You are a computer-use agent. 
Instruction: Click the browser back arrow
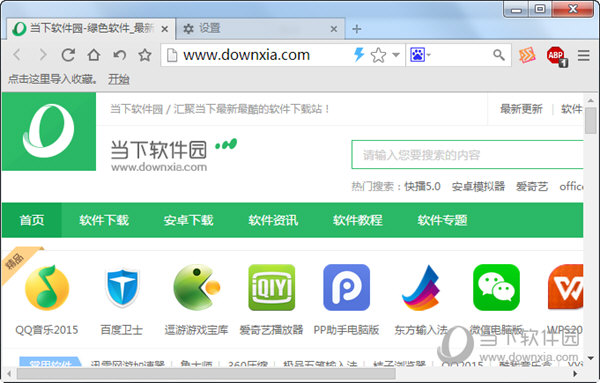click(17, 55)
